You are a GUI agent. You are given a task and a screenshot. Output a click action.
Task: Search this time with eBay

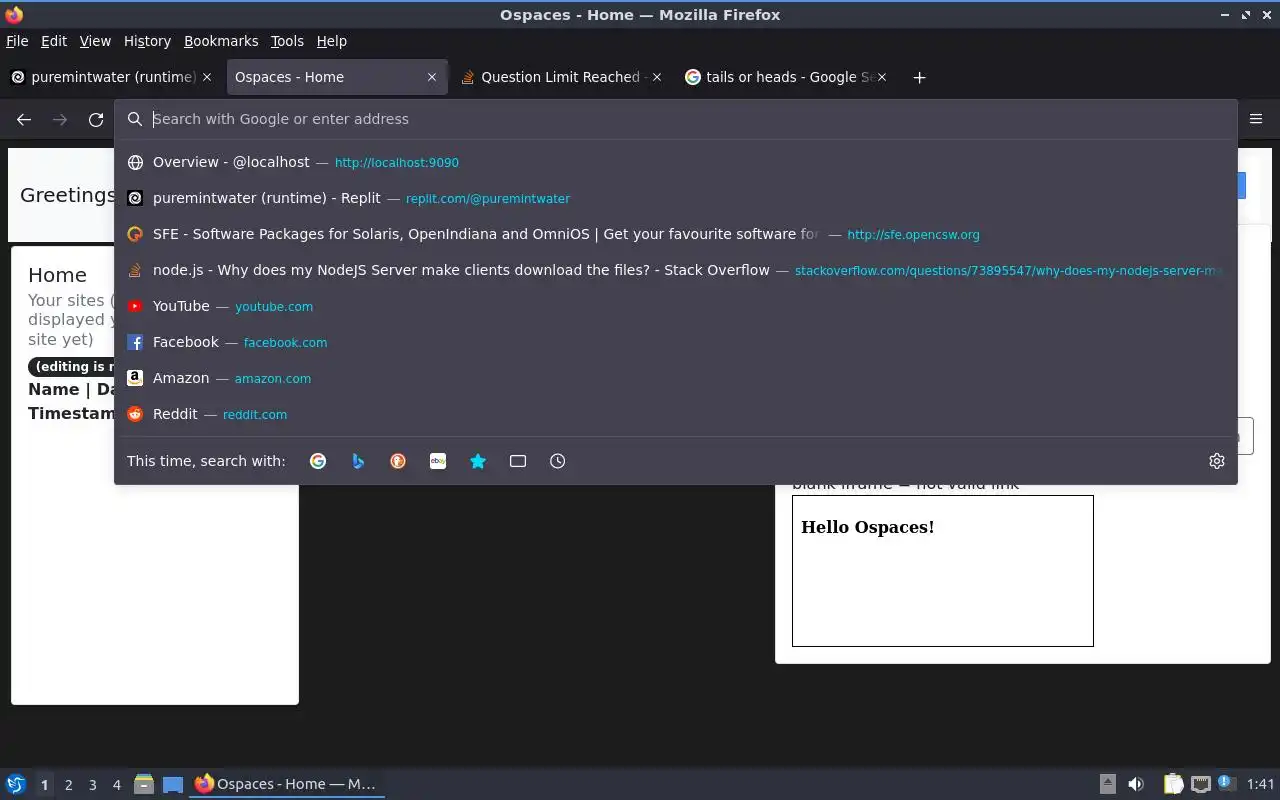coord(438,461)
